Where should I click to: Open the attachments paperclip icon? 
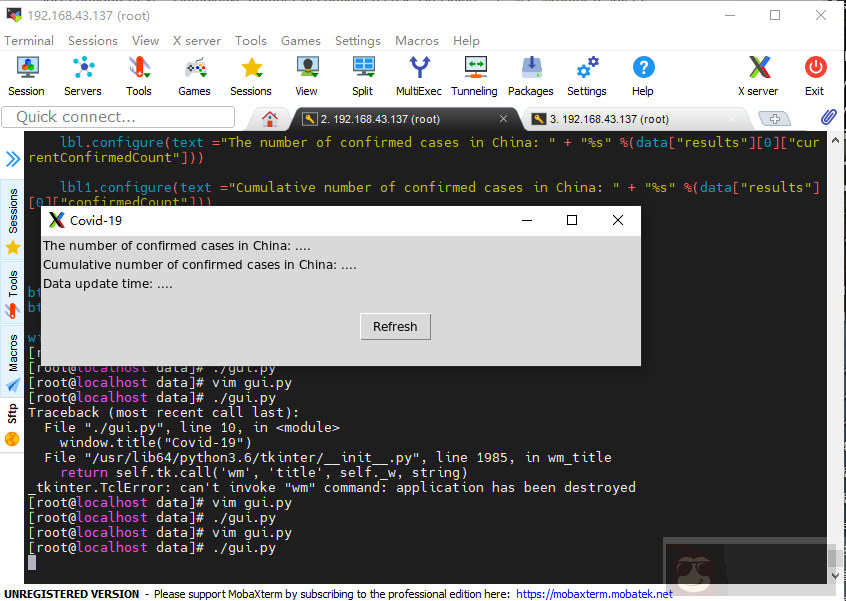827,116
